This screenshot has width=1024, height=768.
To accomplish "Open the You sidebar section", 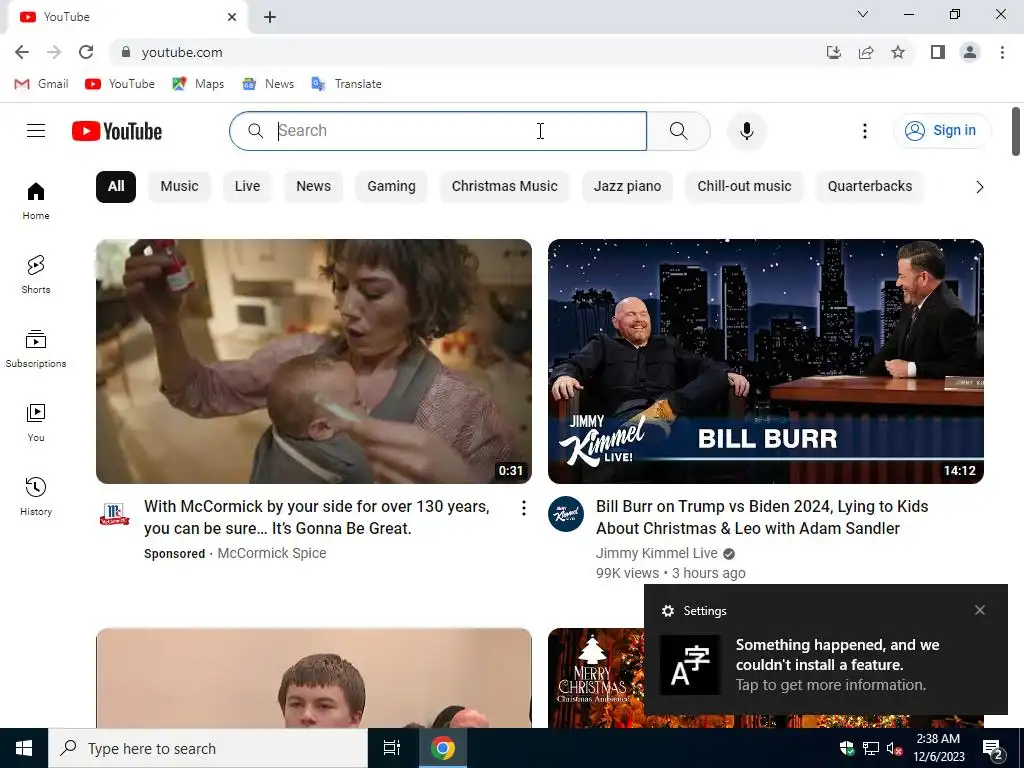I will tap(36, 423).
